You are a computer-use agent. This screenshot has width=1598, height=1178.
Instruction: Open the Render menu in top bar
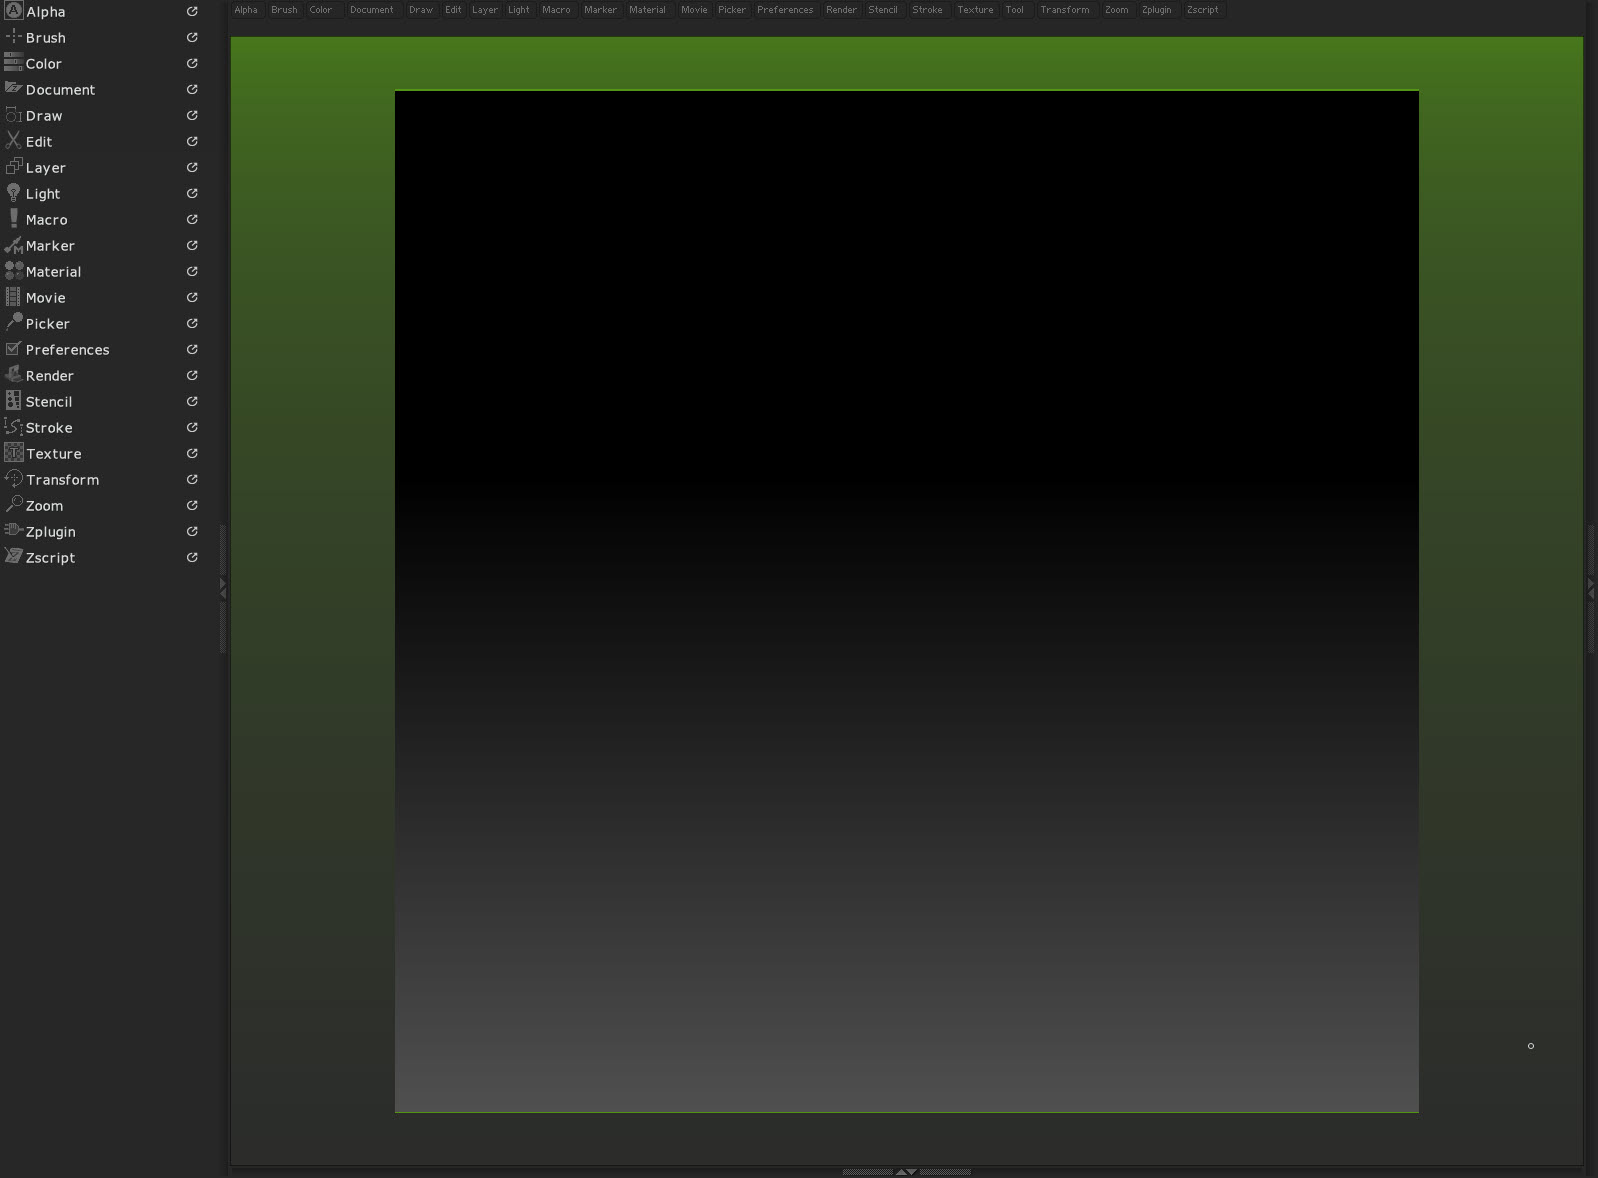(x=842, y=10)
